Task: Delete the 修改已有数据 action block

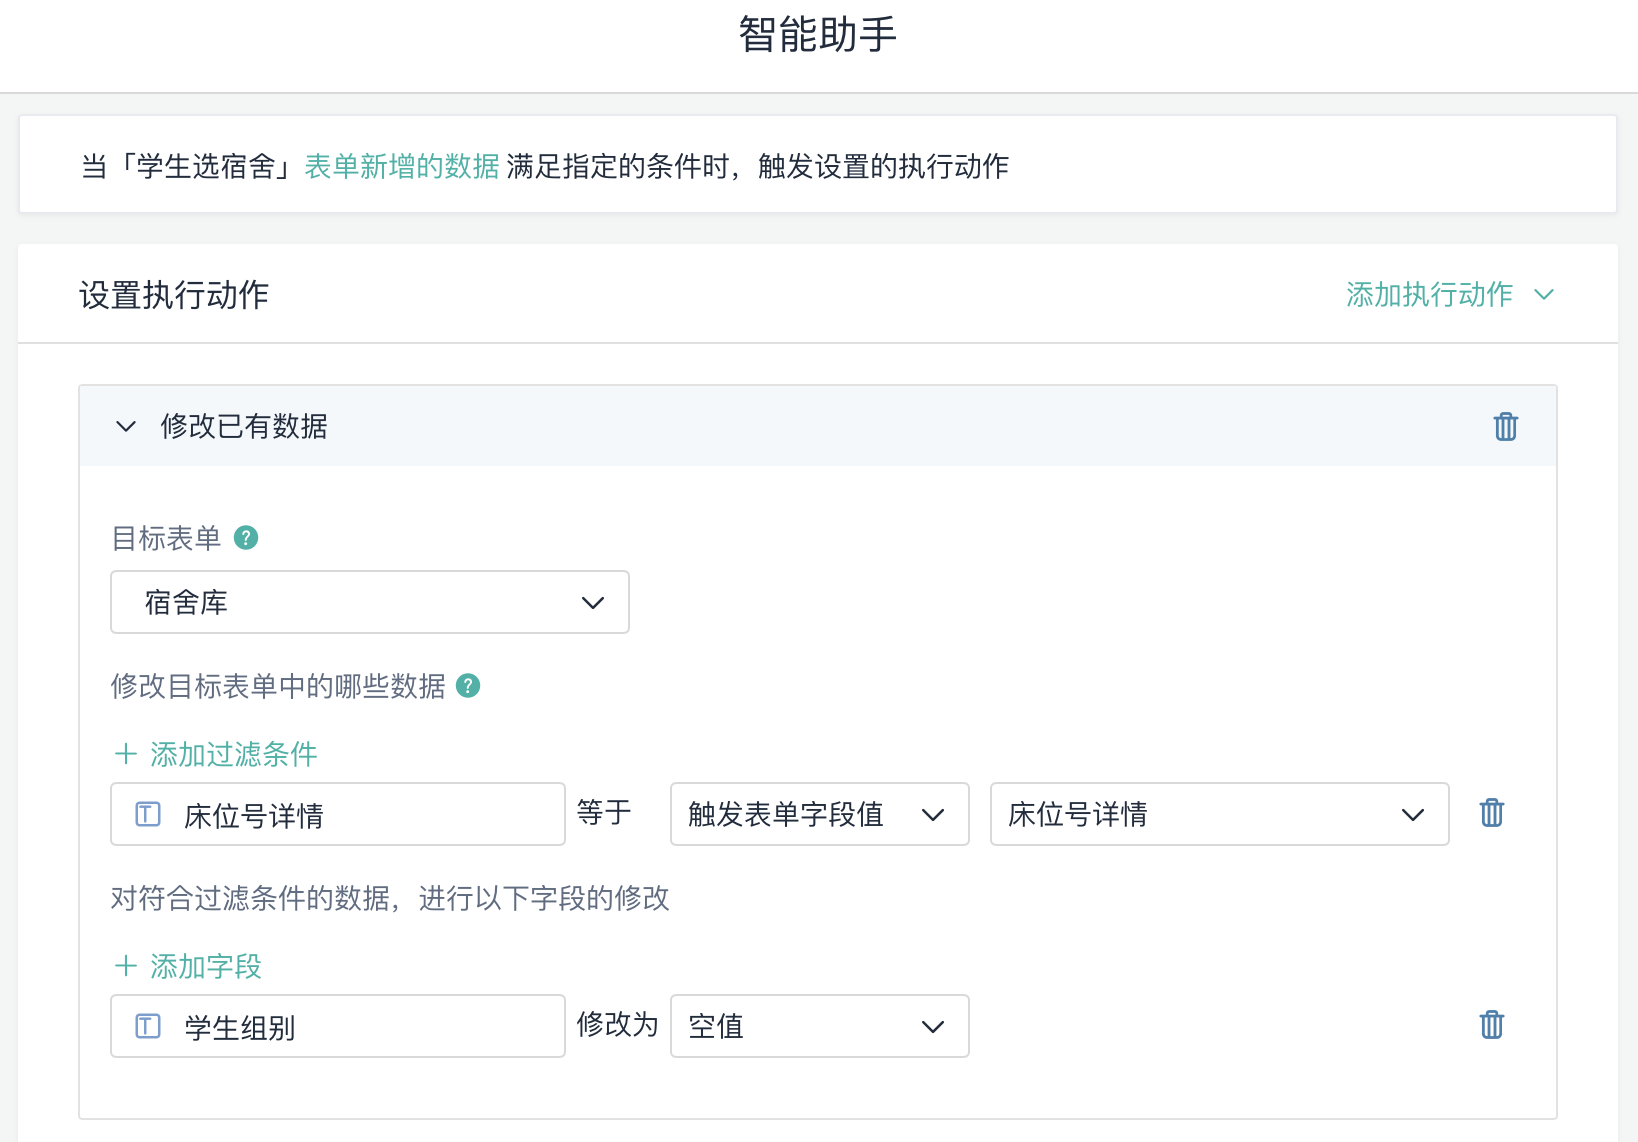Action: pos(1505,427)
